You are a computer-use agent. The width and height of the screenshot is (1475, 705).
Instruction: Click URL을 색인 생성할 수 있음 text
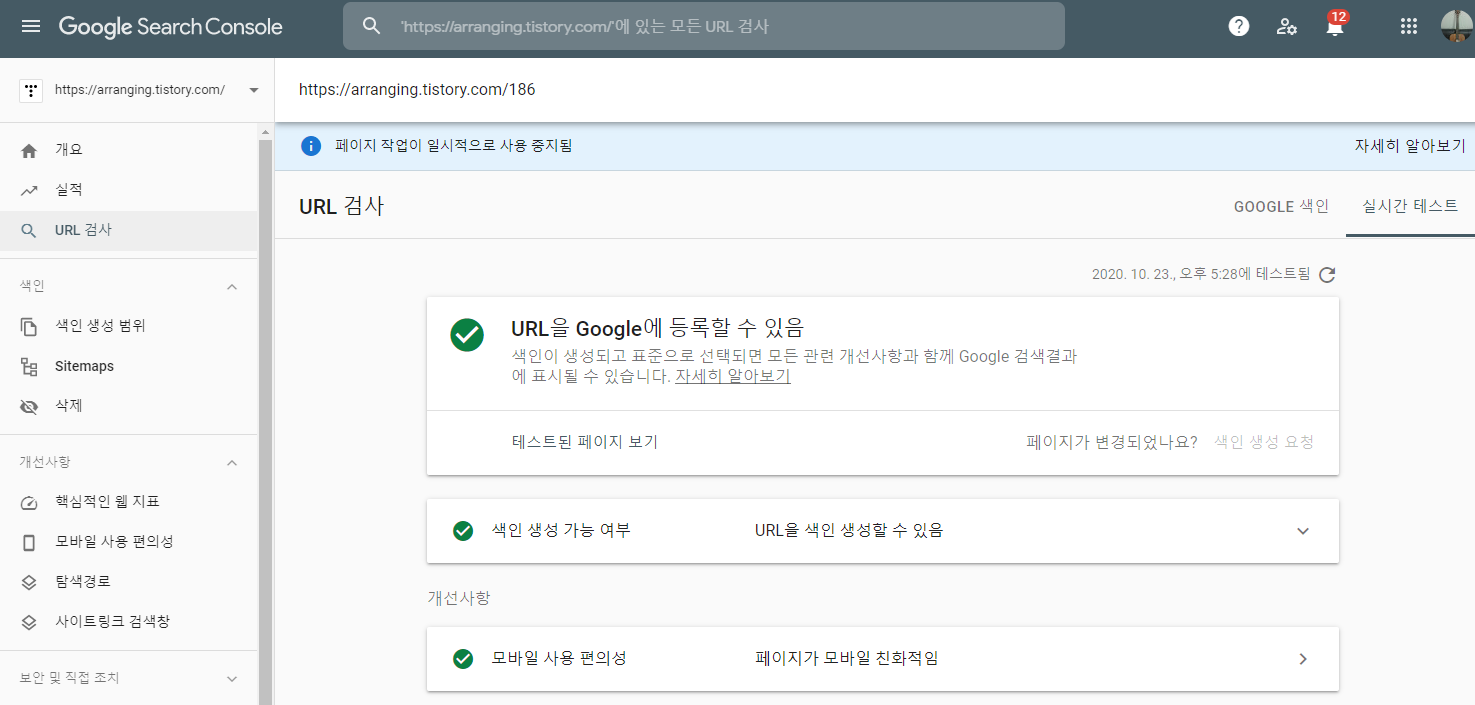849,531
